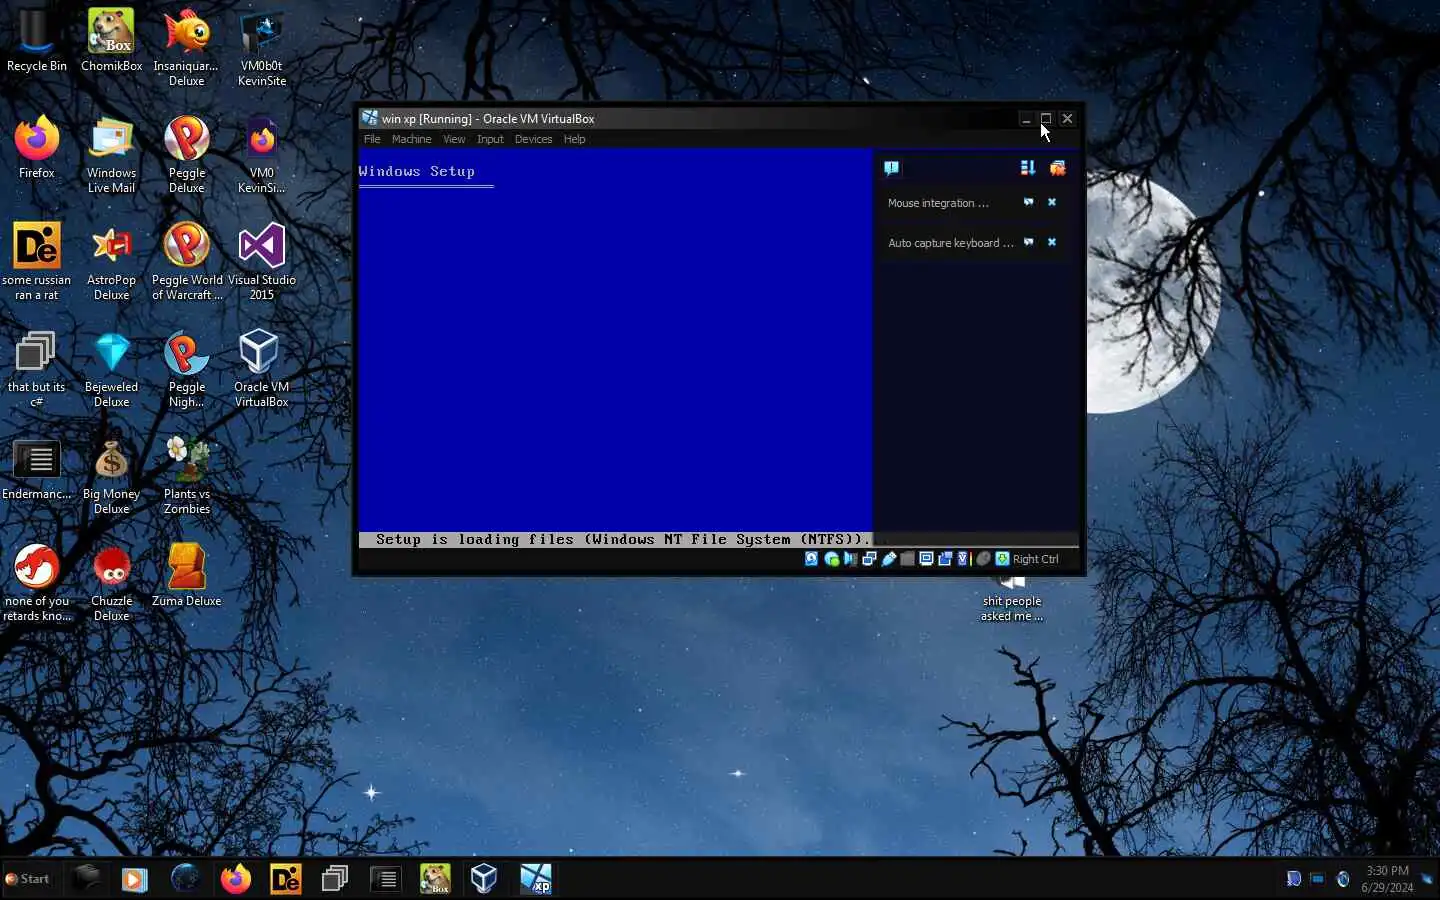Open the View menu in VirtualBox
1440x900 pixels.
[454, 139]
